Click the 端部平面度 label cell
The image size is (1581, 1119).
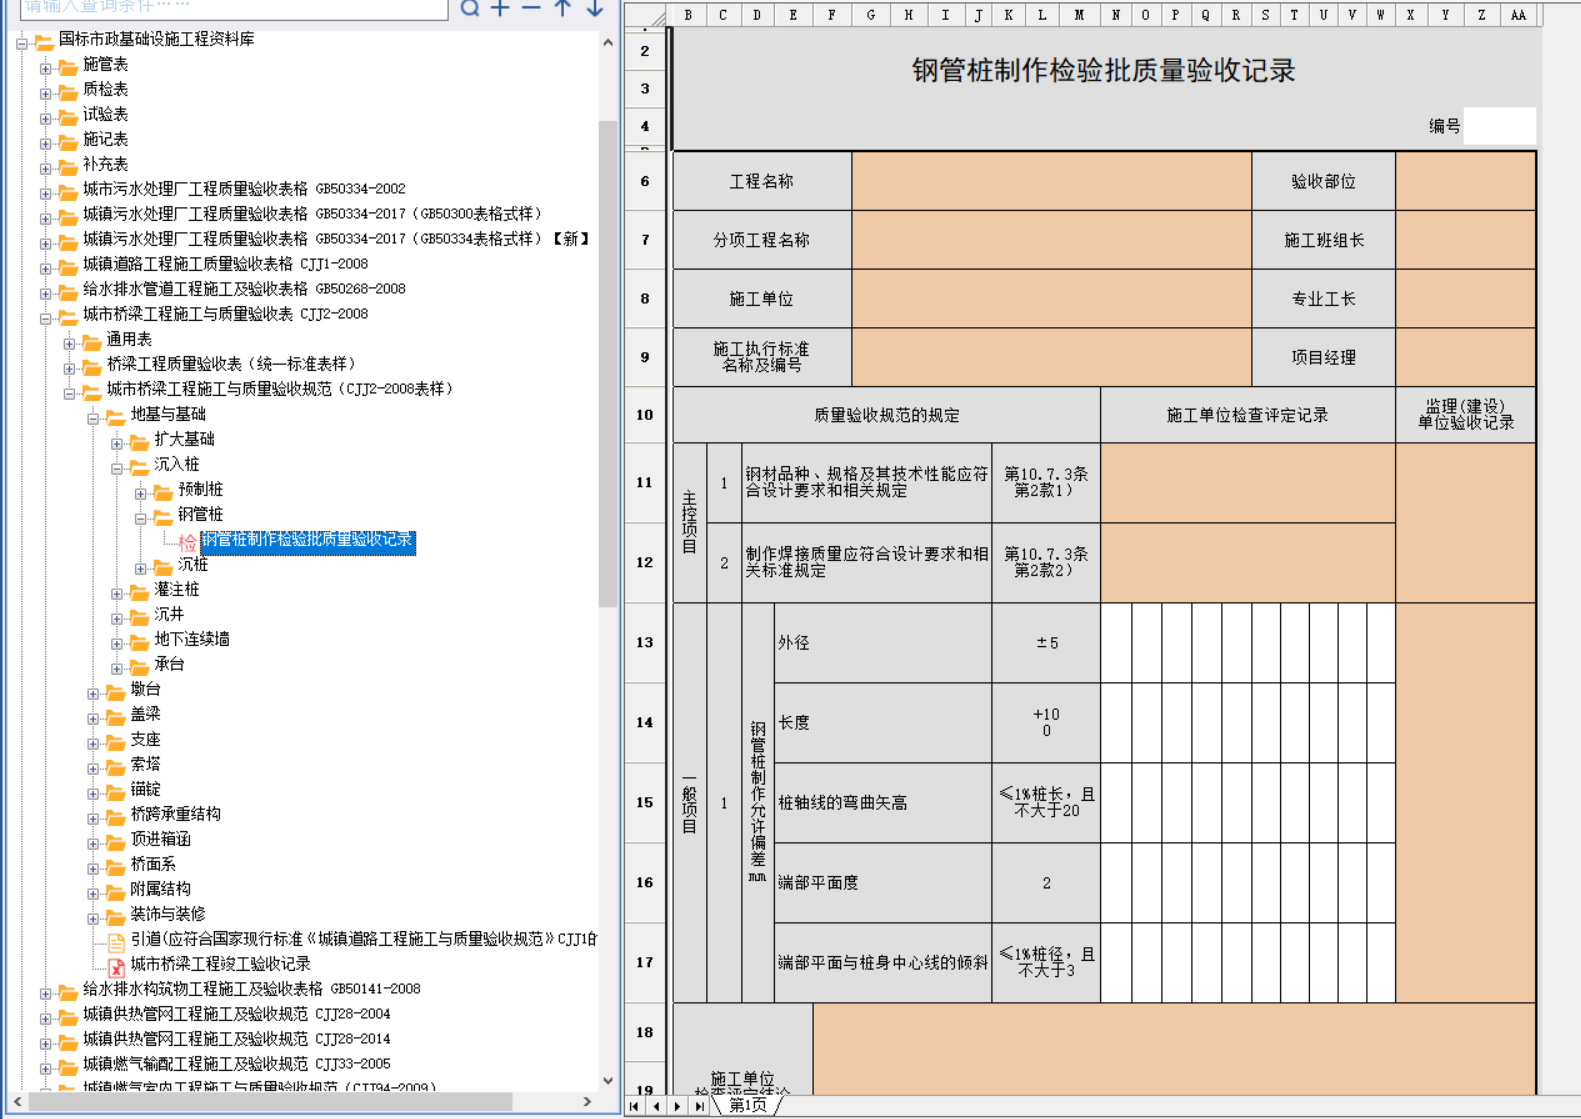click(x=883, y=883)
